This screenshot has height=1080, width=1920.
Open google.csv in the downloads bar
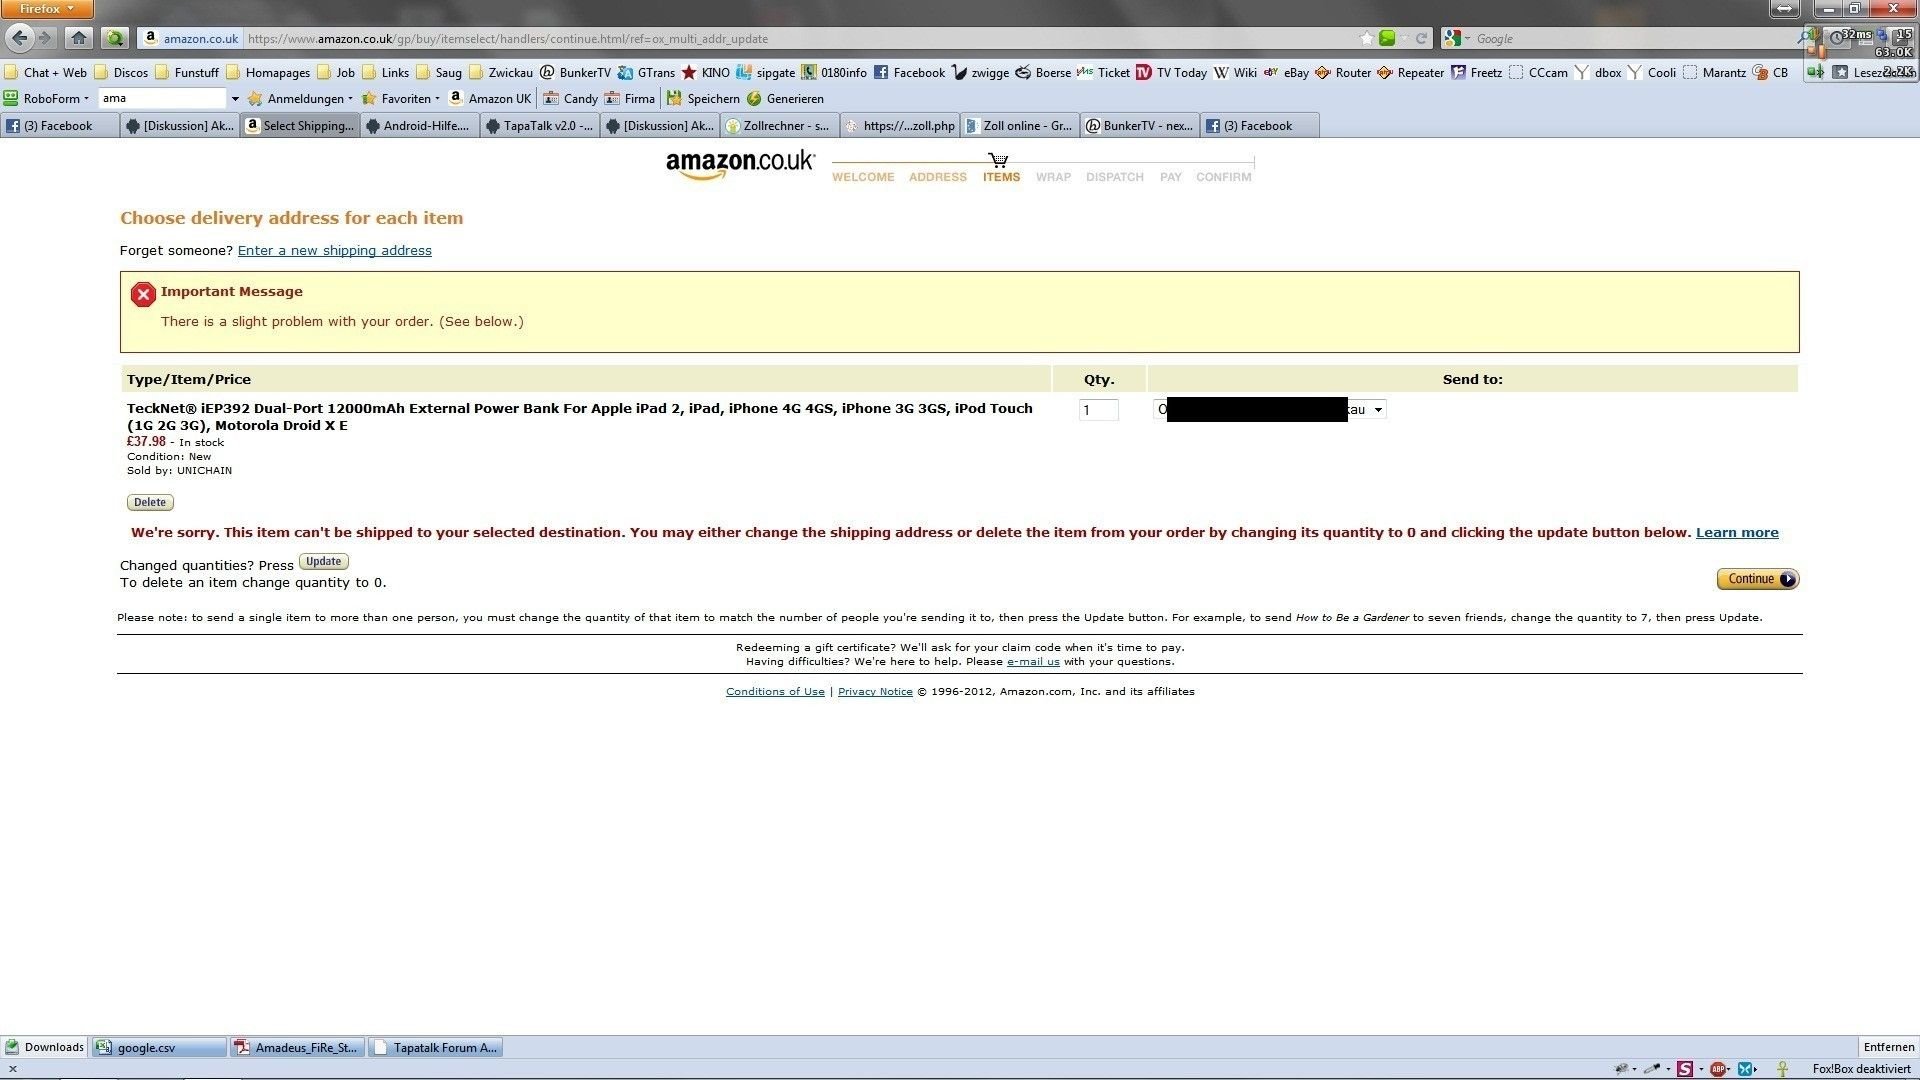tap(159, 1047)
